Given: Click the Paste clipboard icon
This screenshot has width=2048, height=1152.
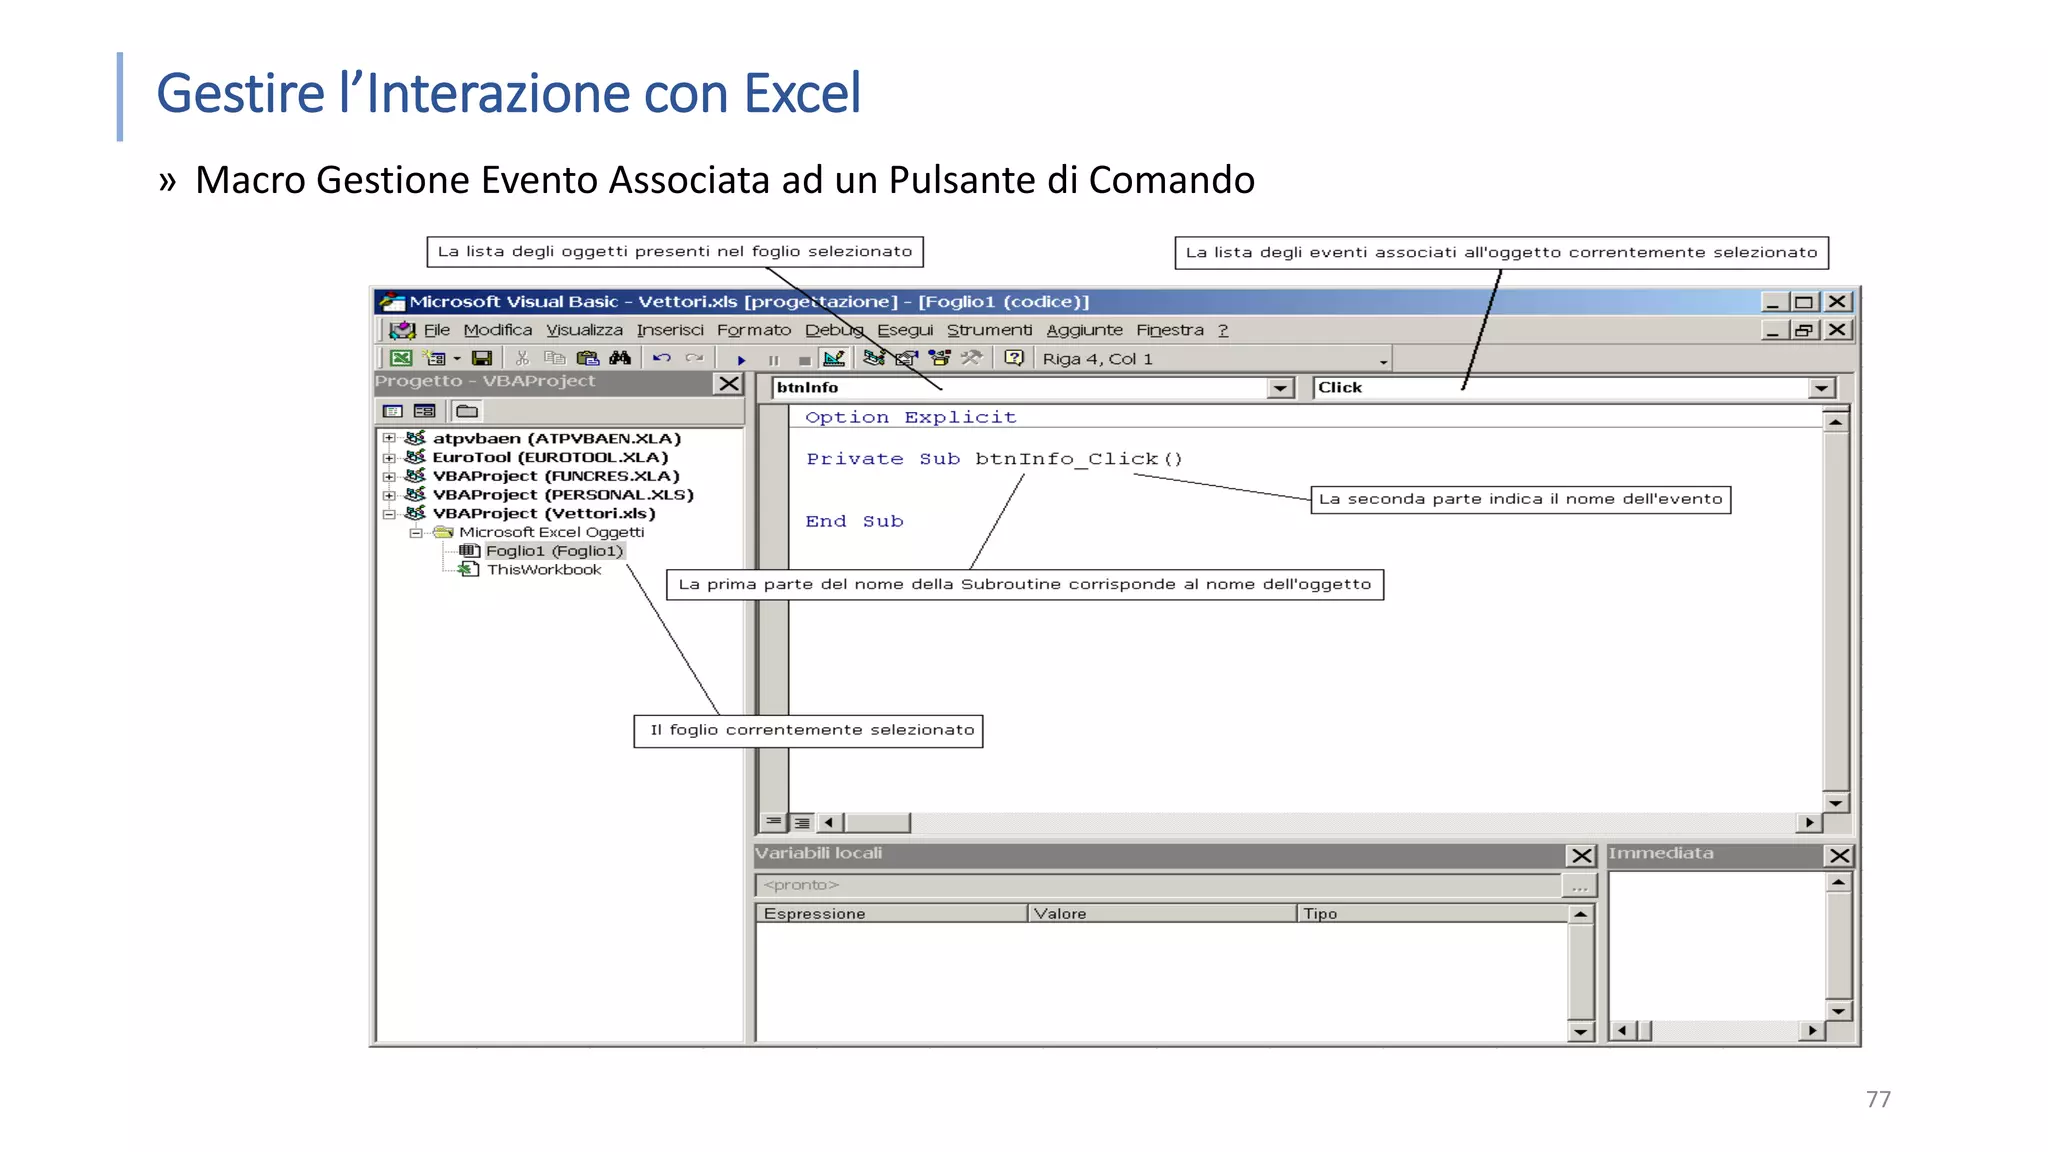Looking at the screenshot, I should pyautogui.click(x=587, y=358).
